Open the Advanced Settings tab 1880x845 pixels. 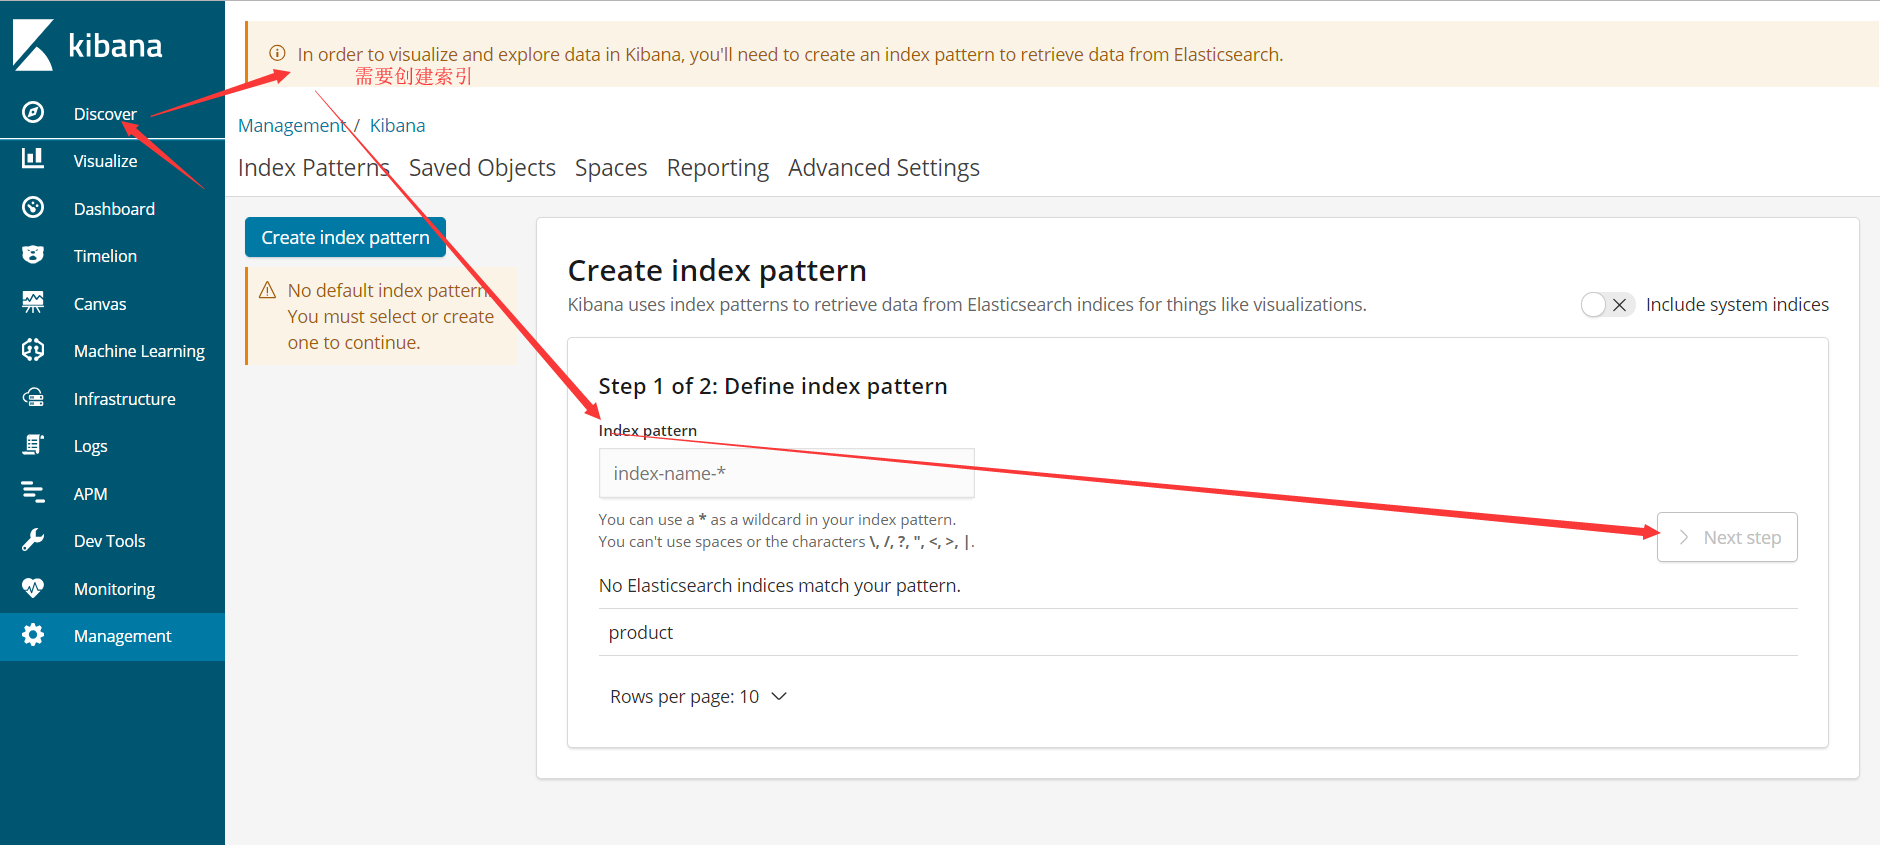(x=883, y=168)
